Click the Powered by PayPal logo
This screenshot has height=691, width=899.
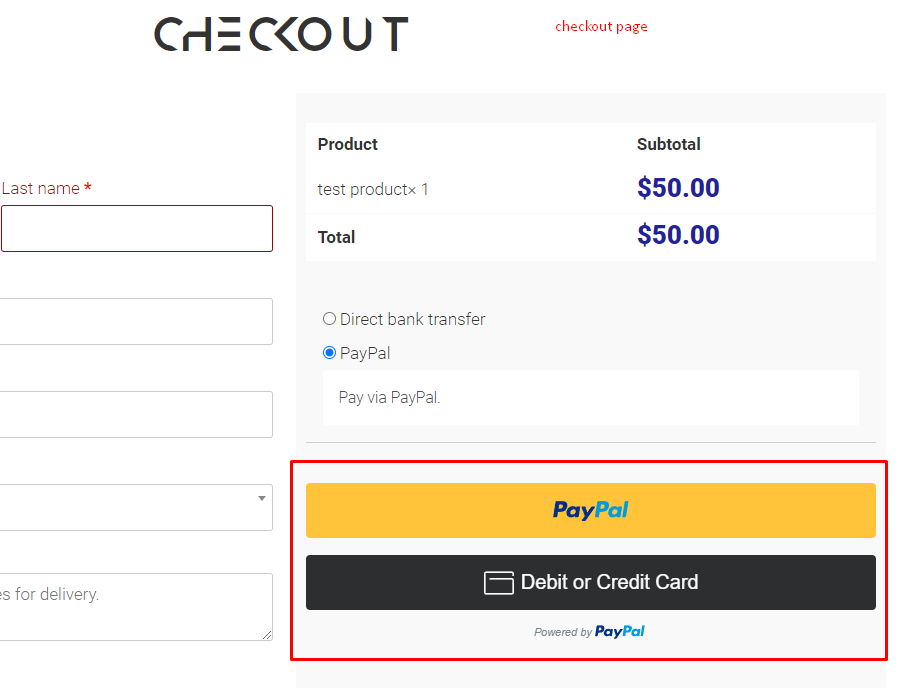589,631
